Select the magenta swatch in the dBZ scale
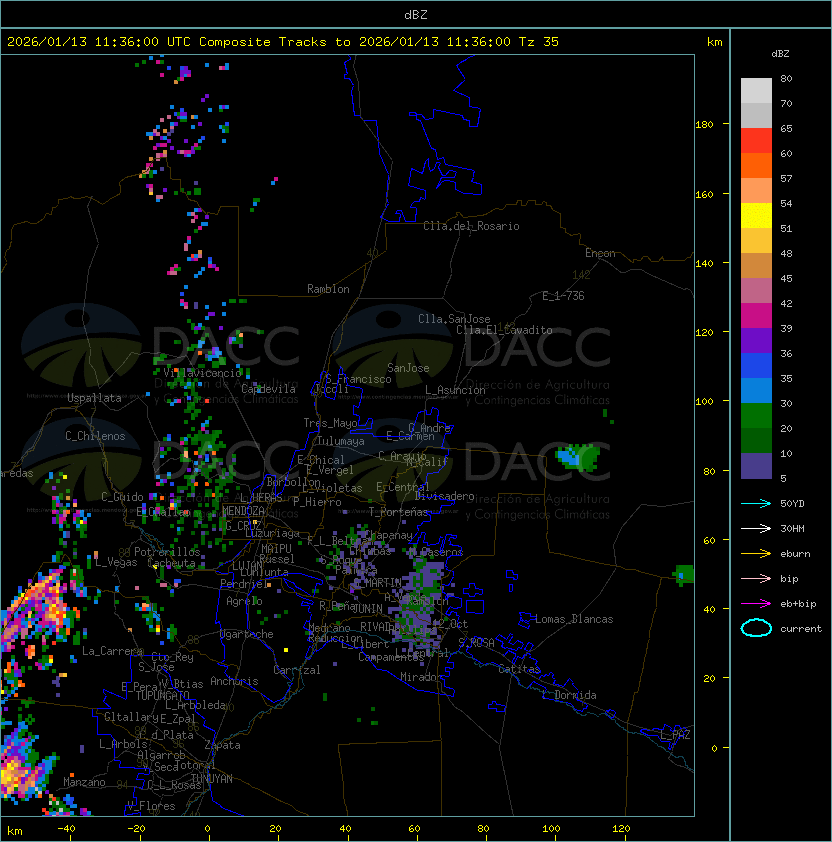Image resolution: width=832 pixels, height=842 pixels. pos(756,316)
